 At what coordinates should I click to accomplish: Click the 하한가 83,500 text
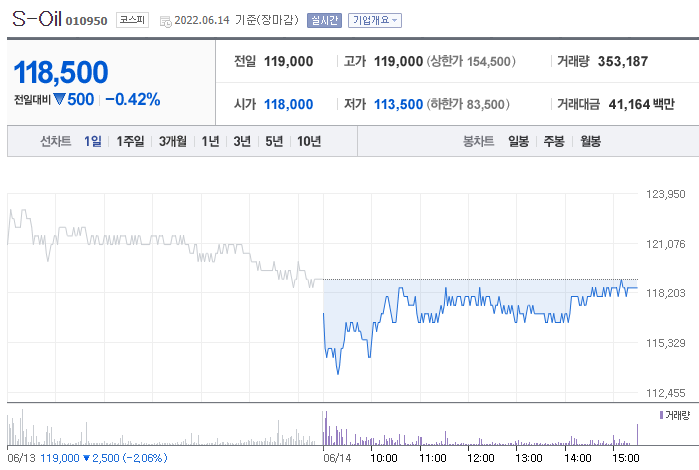[468, 104]
